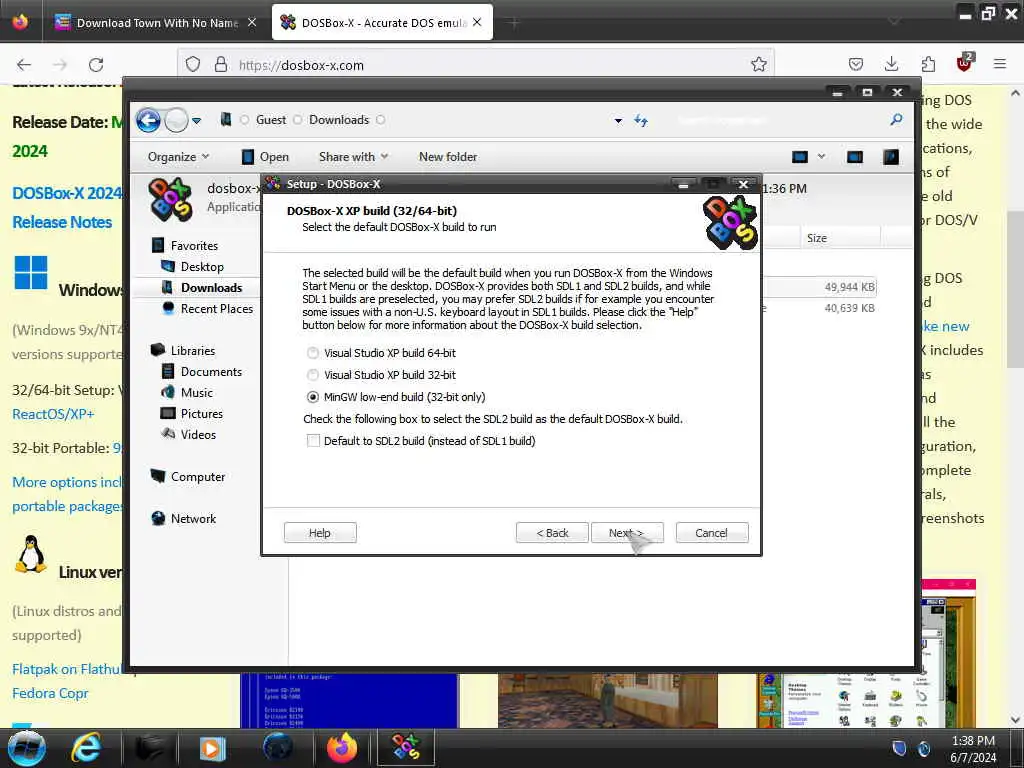Click the Explorer search magnifier icon

pos(897,120)
